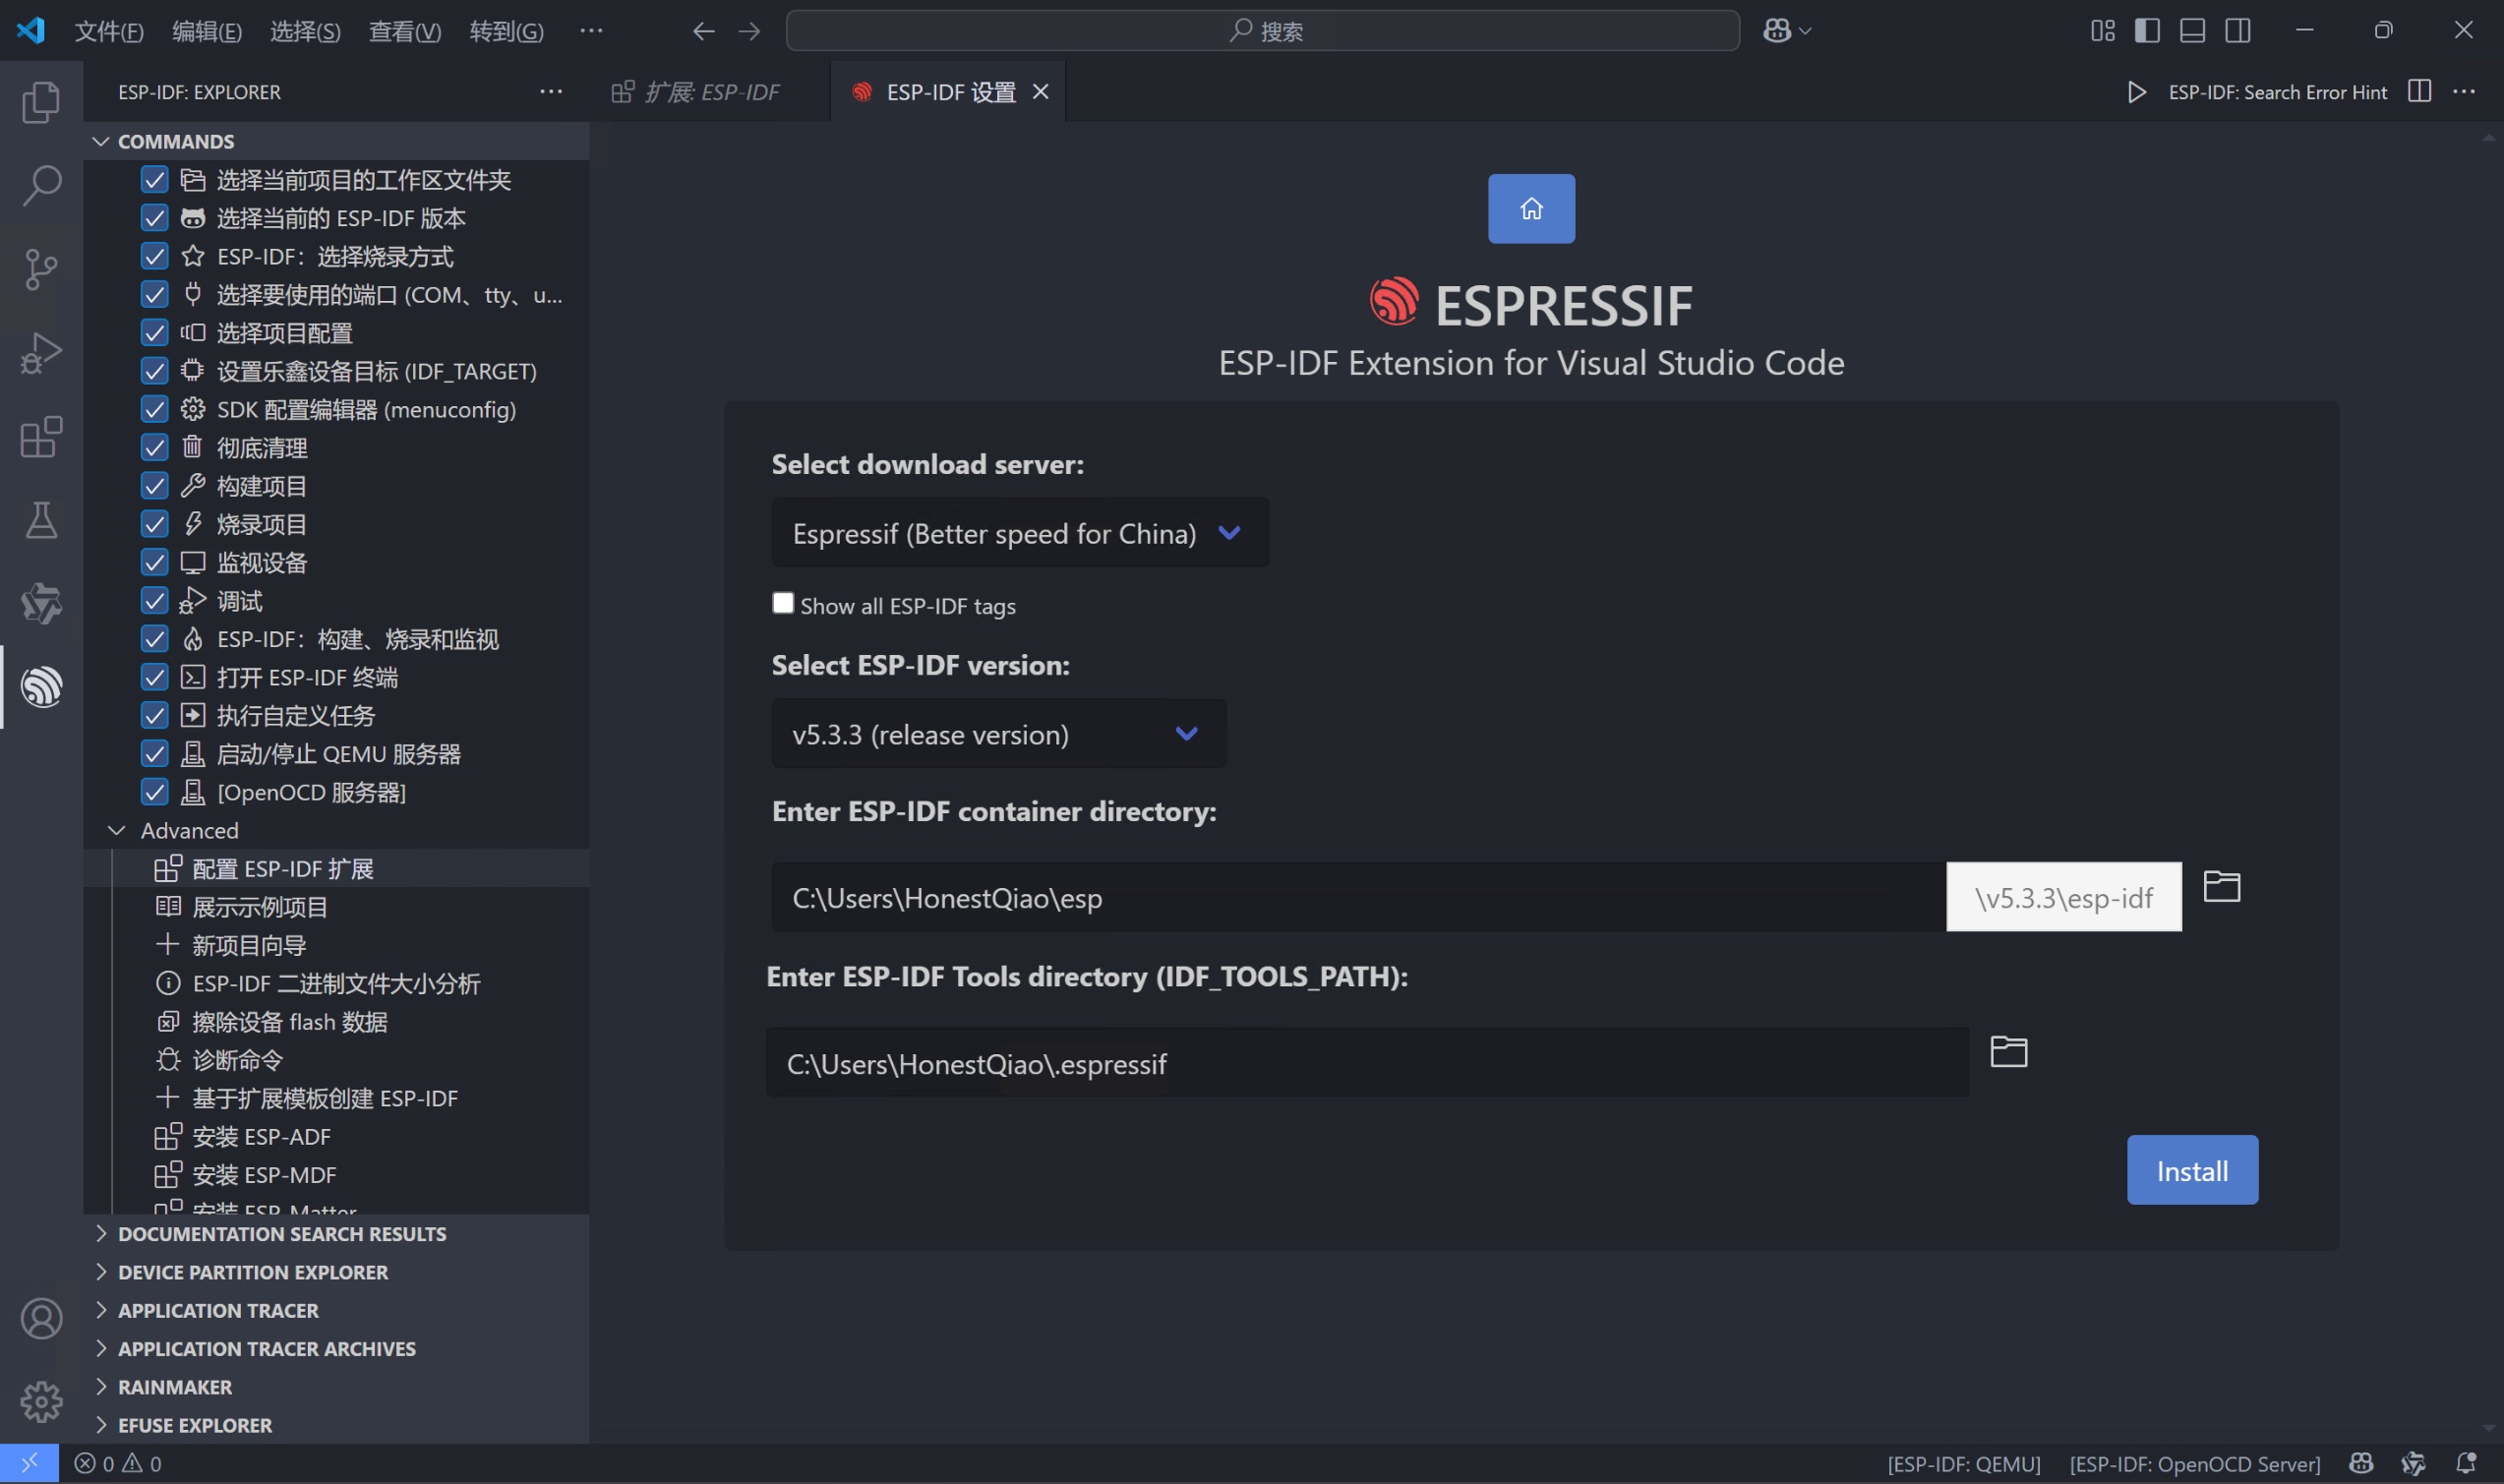Open the 查看(V) menu

click(x=404, y=31)
